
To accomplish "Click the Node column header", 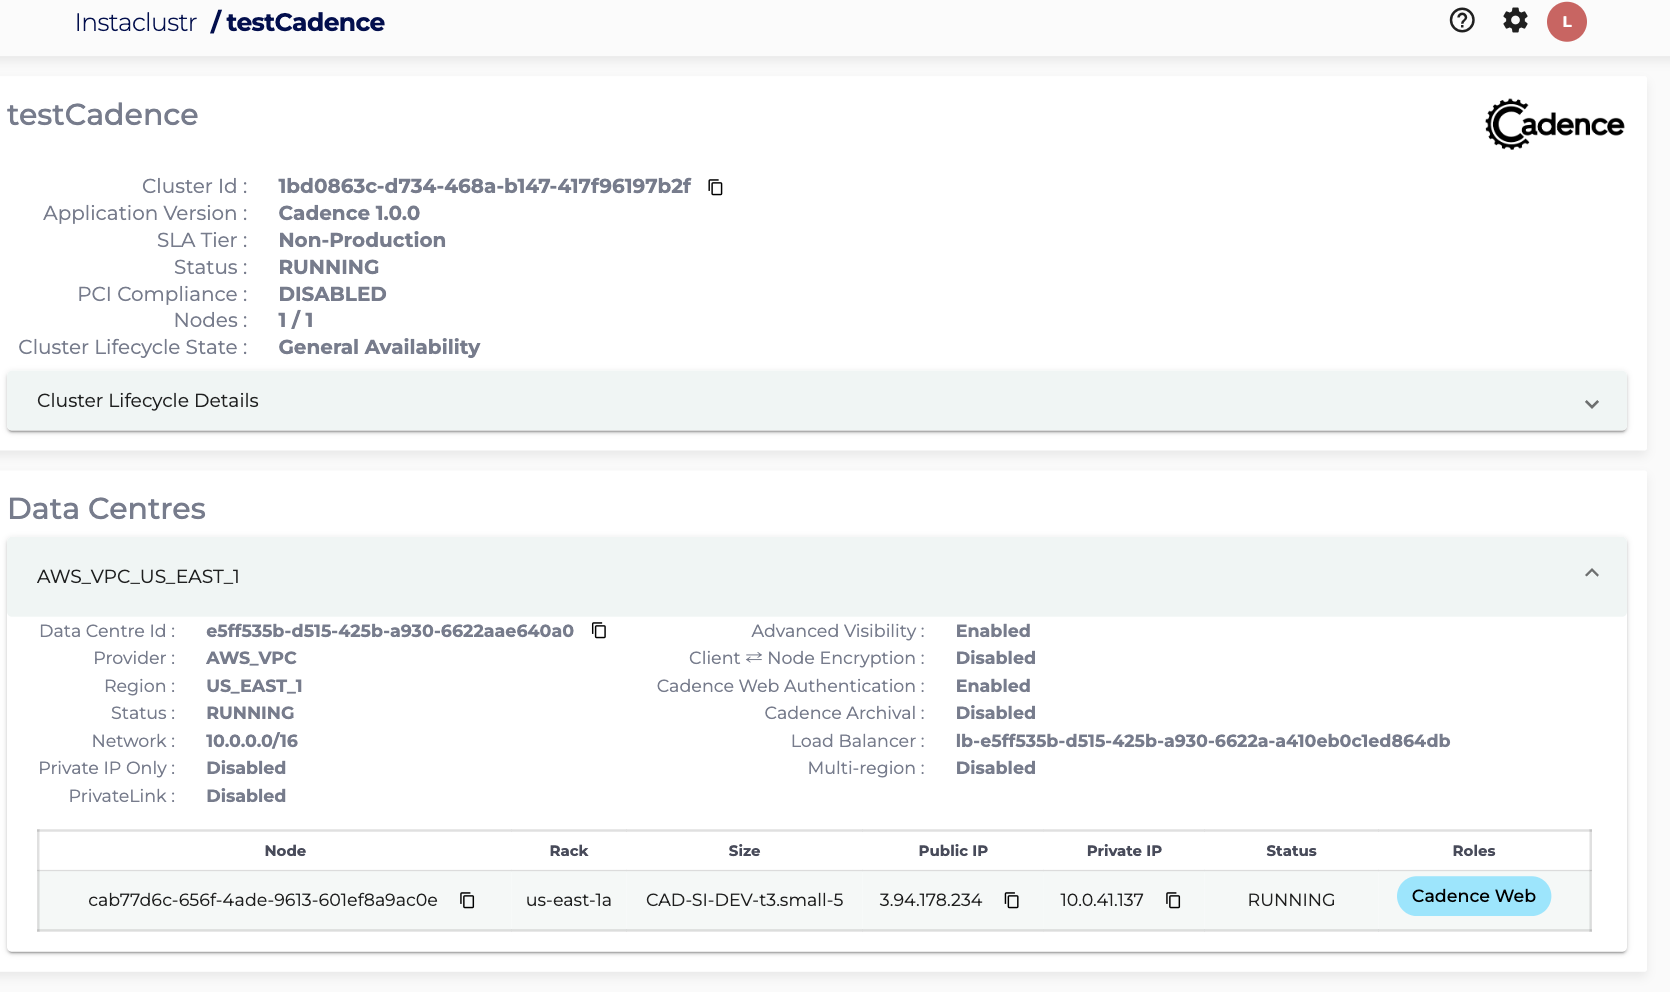I will pyautogui.click(x=285, y=851).
